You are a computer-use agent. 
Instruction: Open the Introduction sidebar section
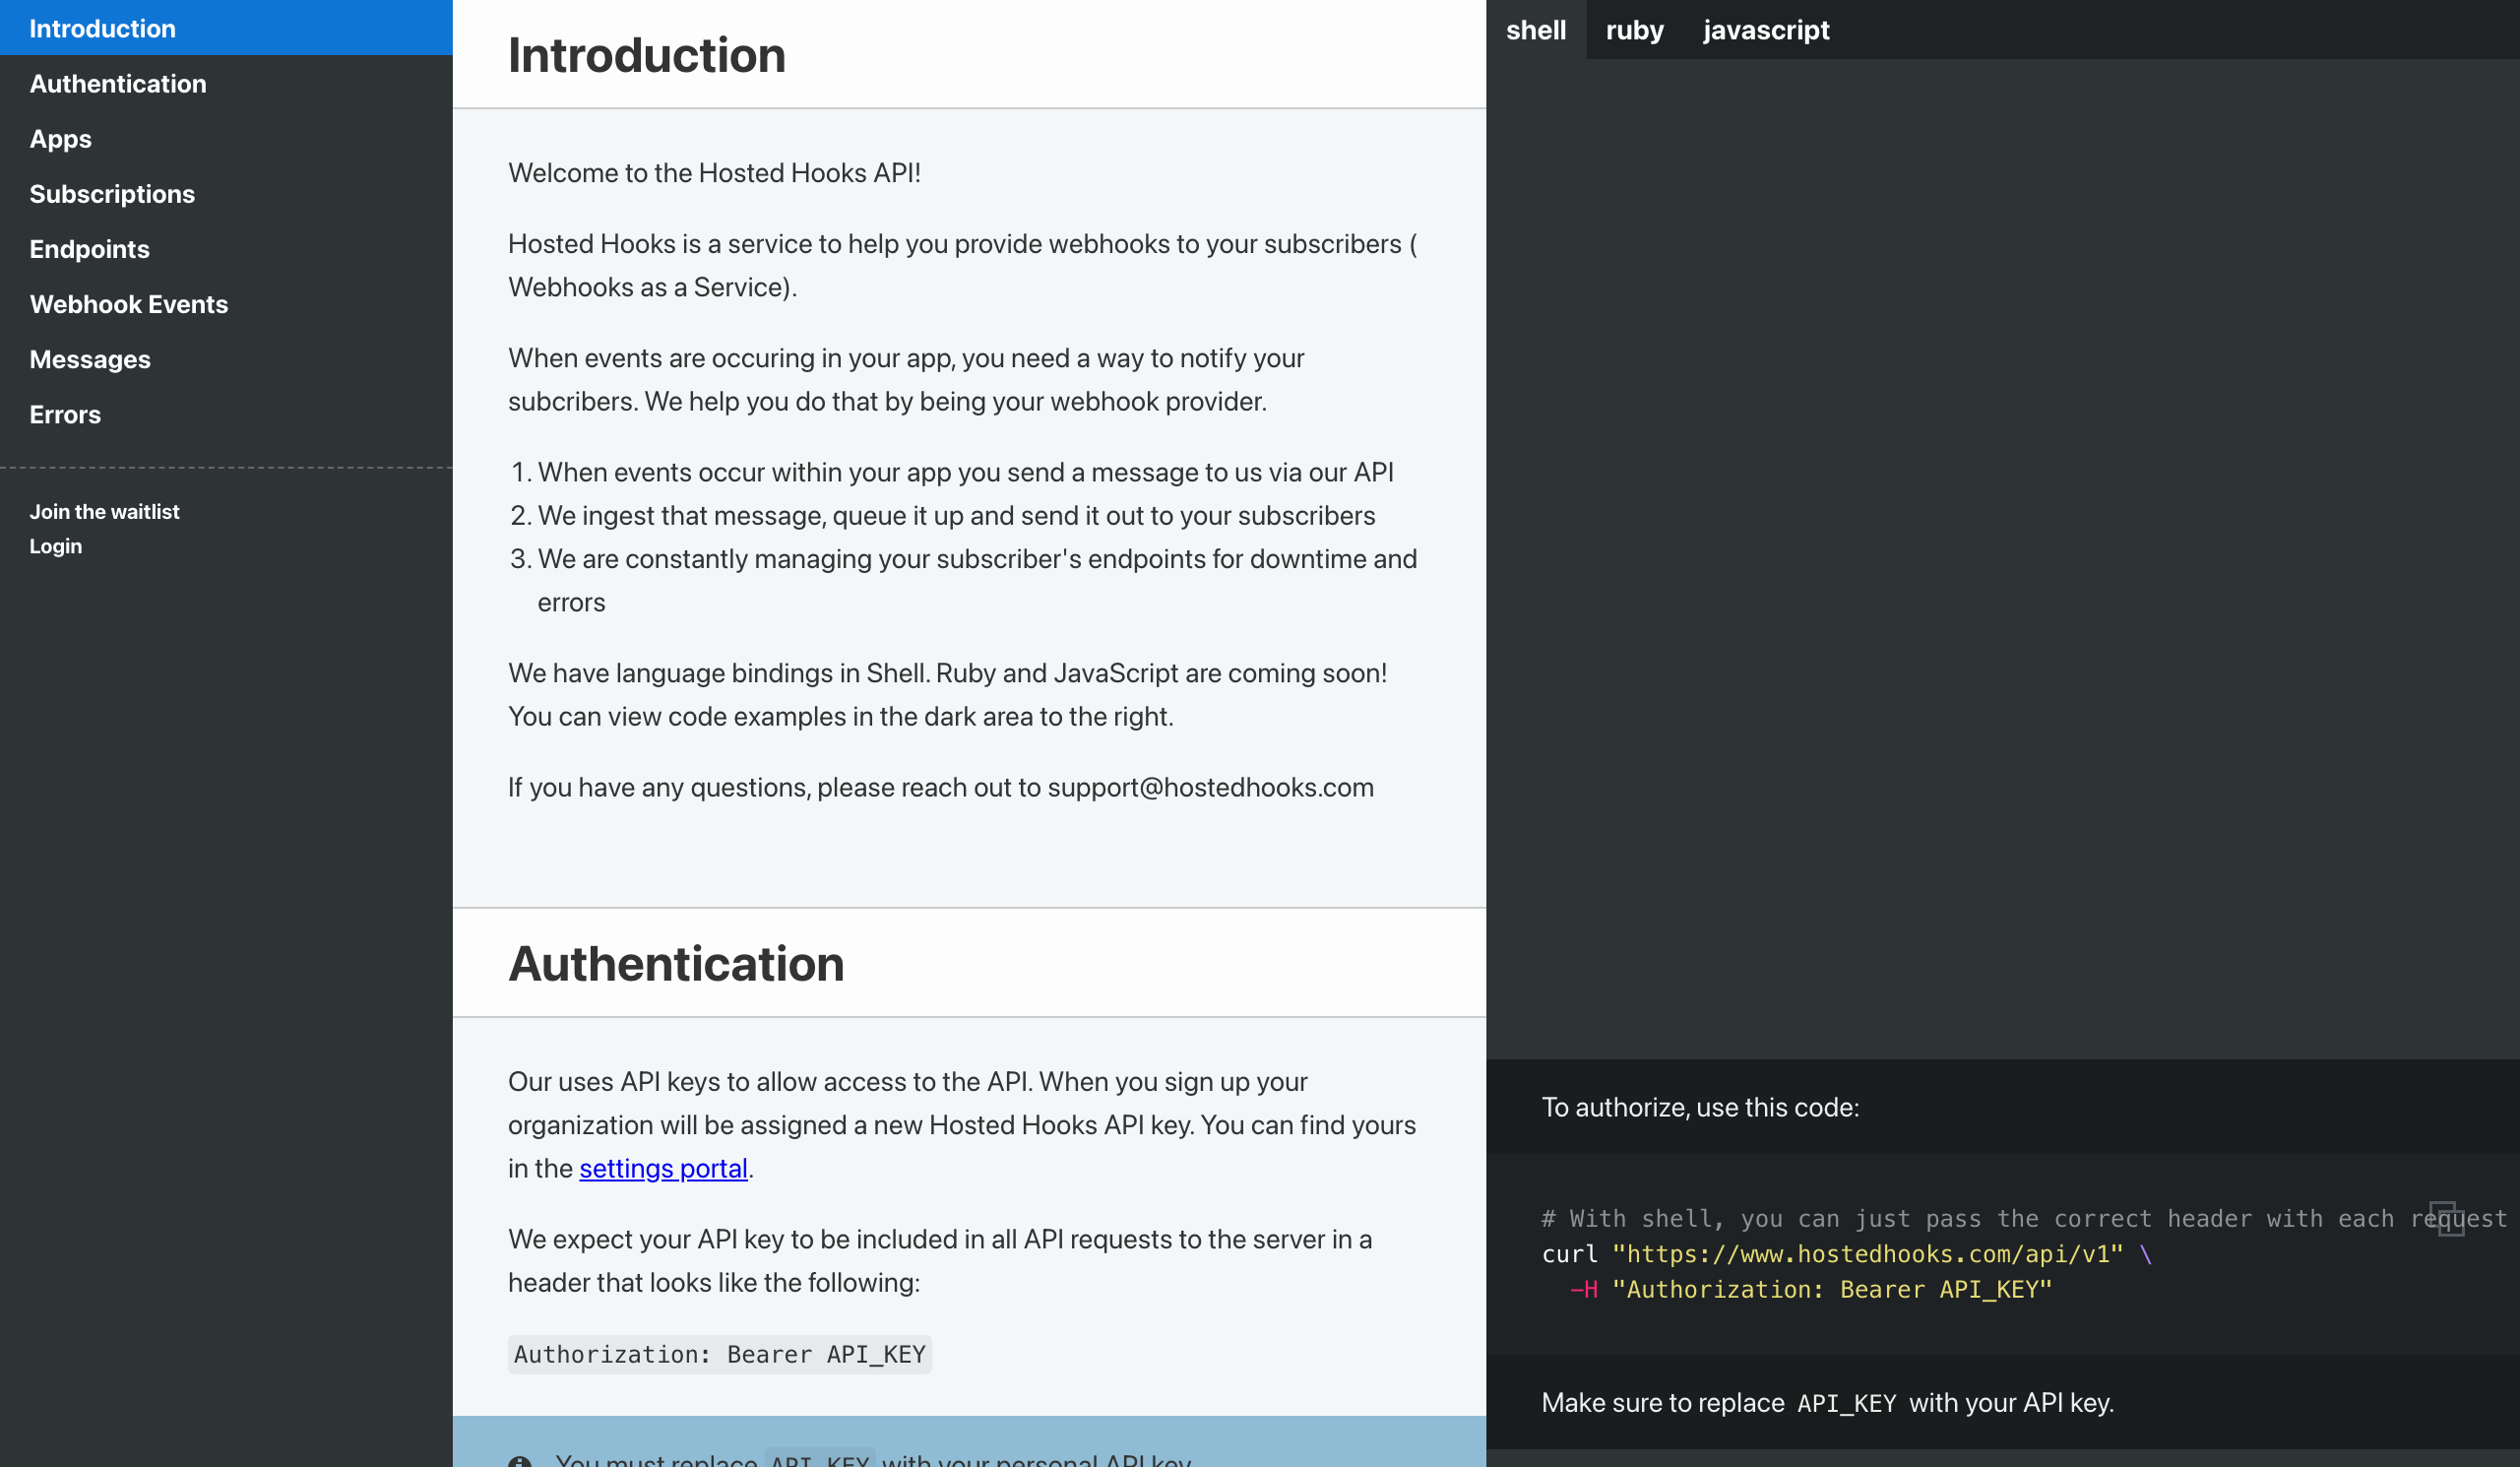pyautogui.click(x=226, y=28)
